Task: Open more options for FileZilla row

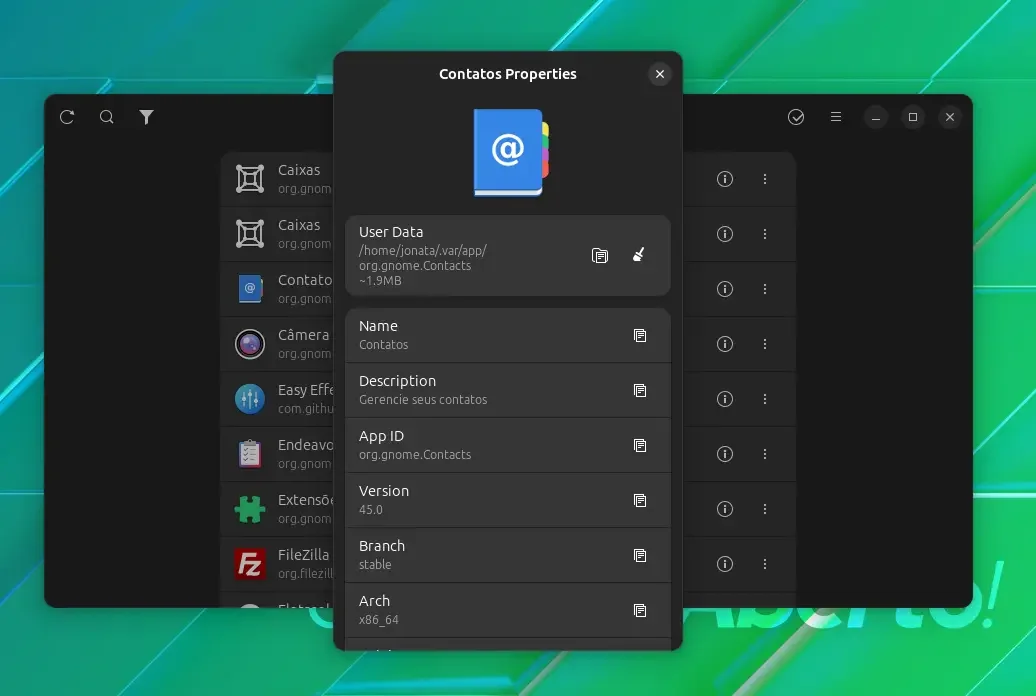Action: [764, 564]
